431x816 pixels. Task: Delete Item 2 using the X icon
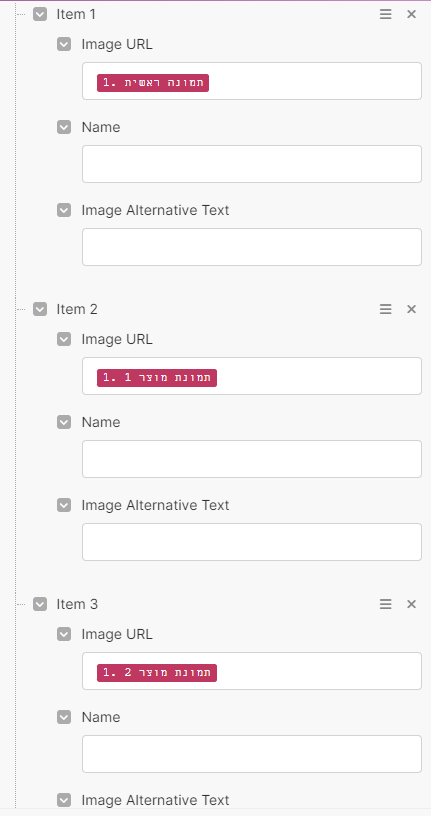[411, 309]
